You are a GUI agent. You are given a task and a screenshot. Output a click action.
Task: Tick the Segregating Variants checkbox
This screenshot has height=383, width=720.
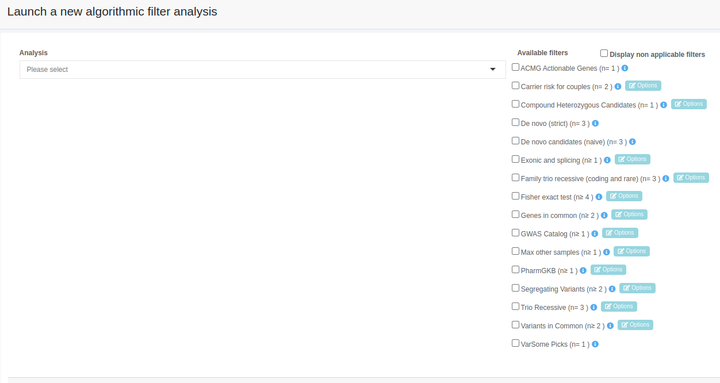point(515,288)
